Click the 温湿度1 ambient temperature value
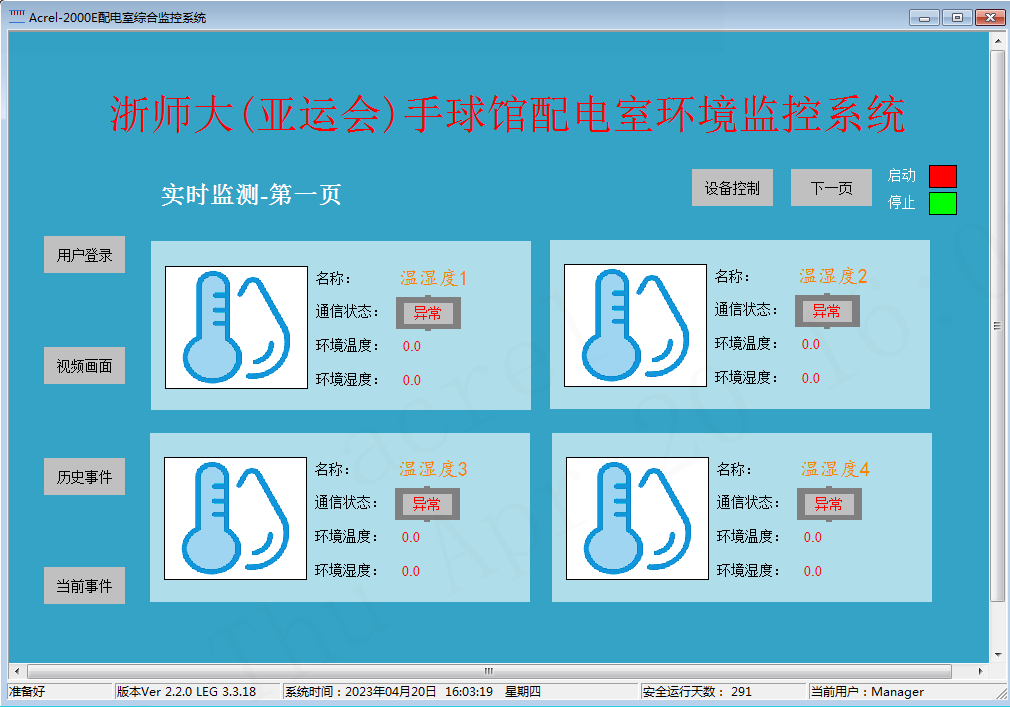Screen dimensions: 1010x707 point(412,347)
